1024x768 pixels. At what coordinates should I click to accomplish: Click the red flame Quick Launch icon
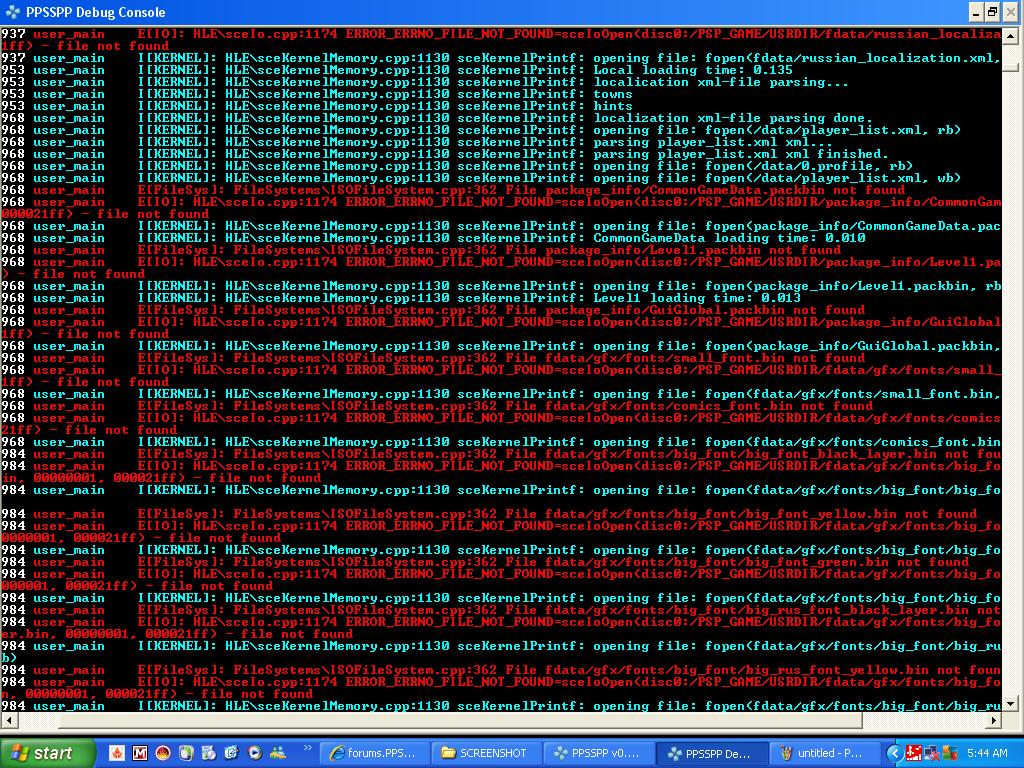[x=117, y=753]
